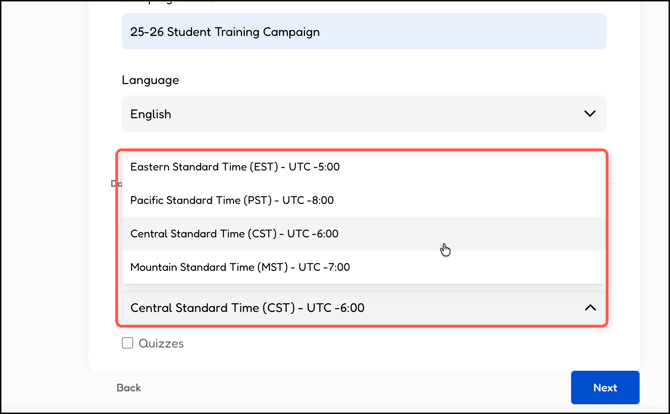Click the Language field label

click(x=150, y=80)
